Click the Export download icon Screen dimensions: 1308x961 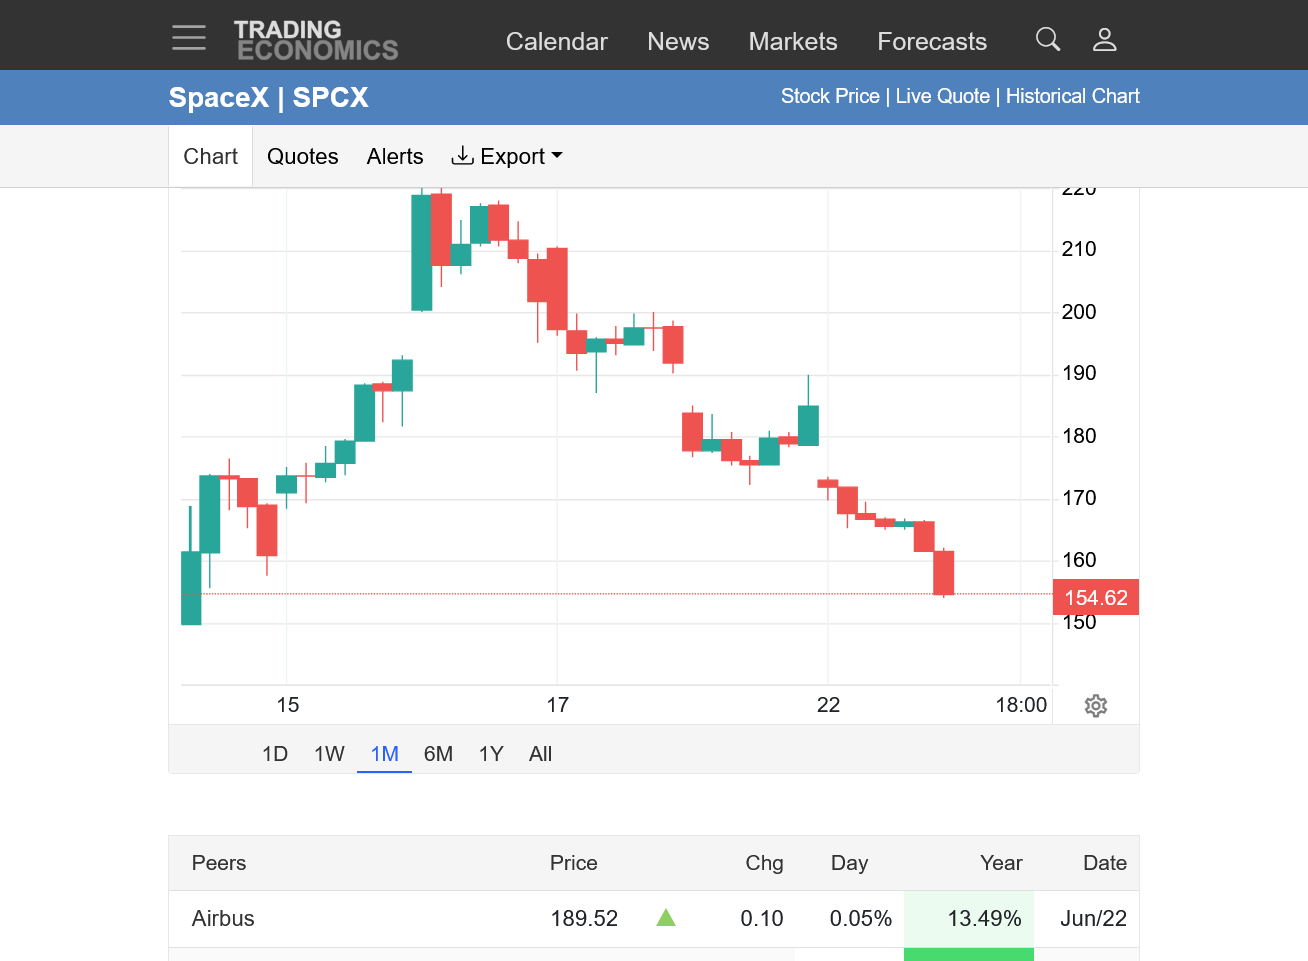[462, 156]
